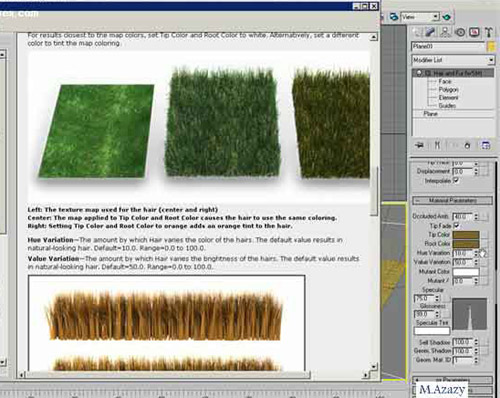Toggle the Interpolate checkbox
This screenshot has height=398, width=500.
(456, 180)
